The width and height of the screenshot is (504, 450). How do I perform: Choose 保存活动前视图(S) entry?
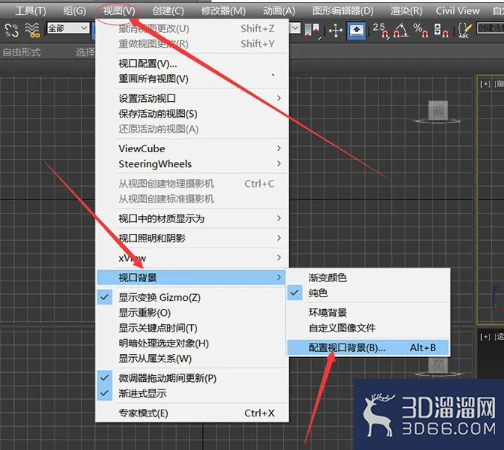(192, 114)
